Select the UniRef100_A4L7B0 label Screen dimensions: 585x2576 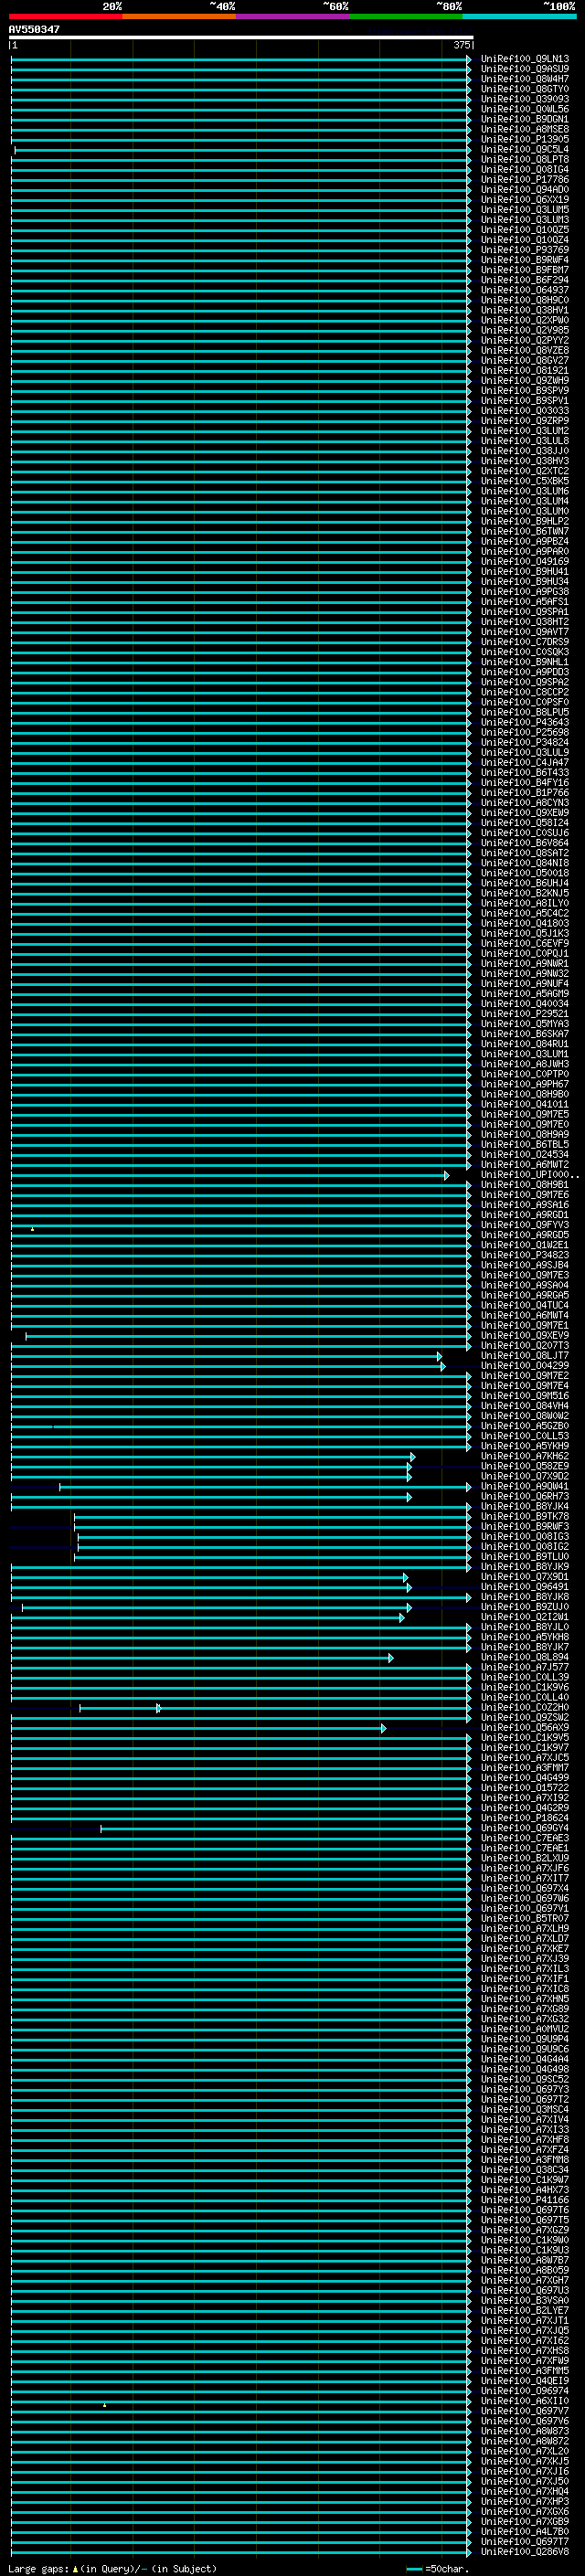pyautogui.click(x=524, y=2532)
